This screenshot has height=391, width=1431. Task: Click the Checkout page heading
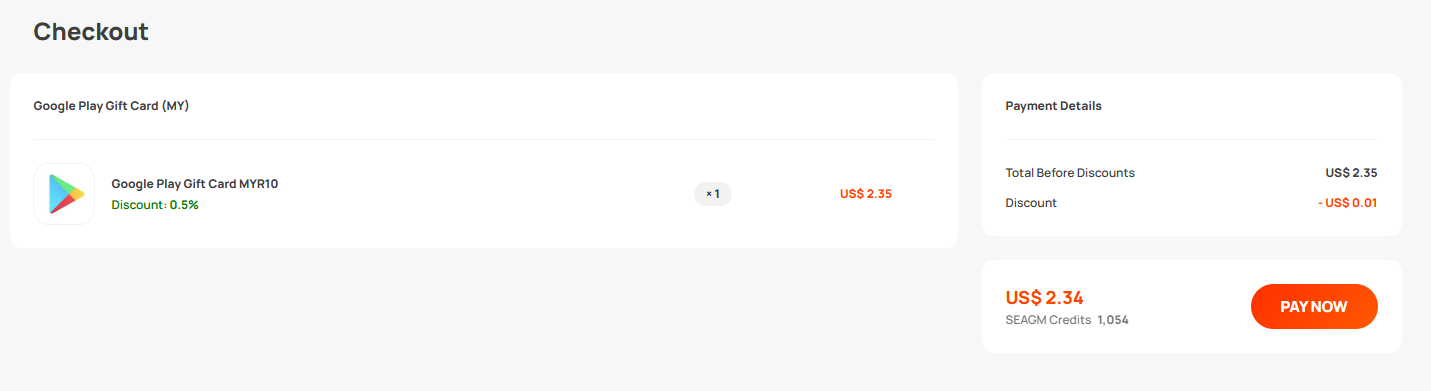[91, 32]
